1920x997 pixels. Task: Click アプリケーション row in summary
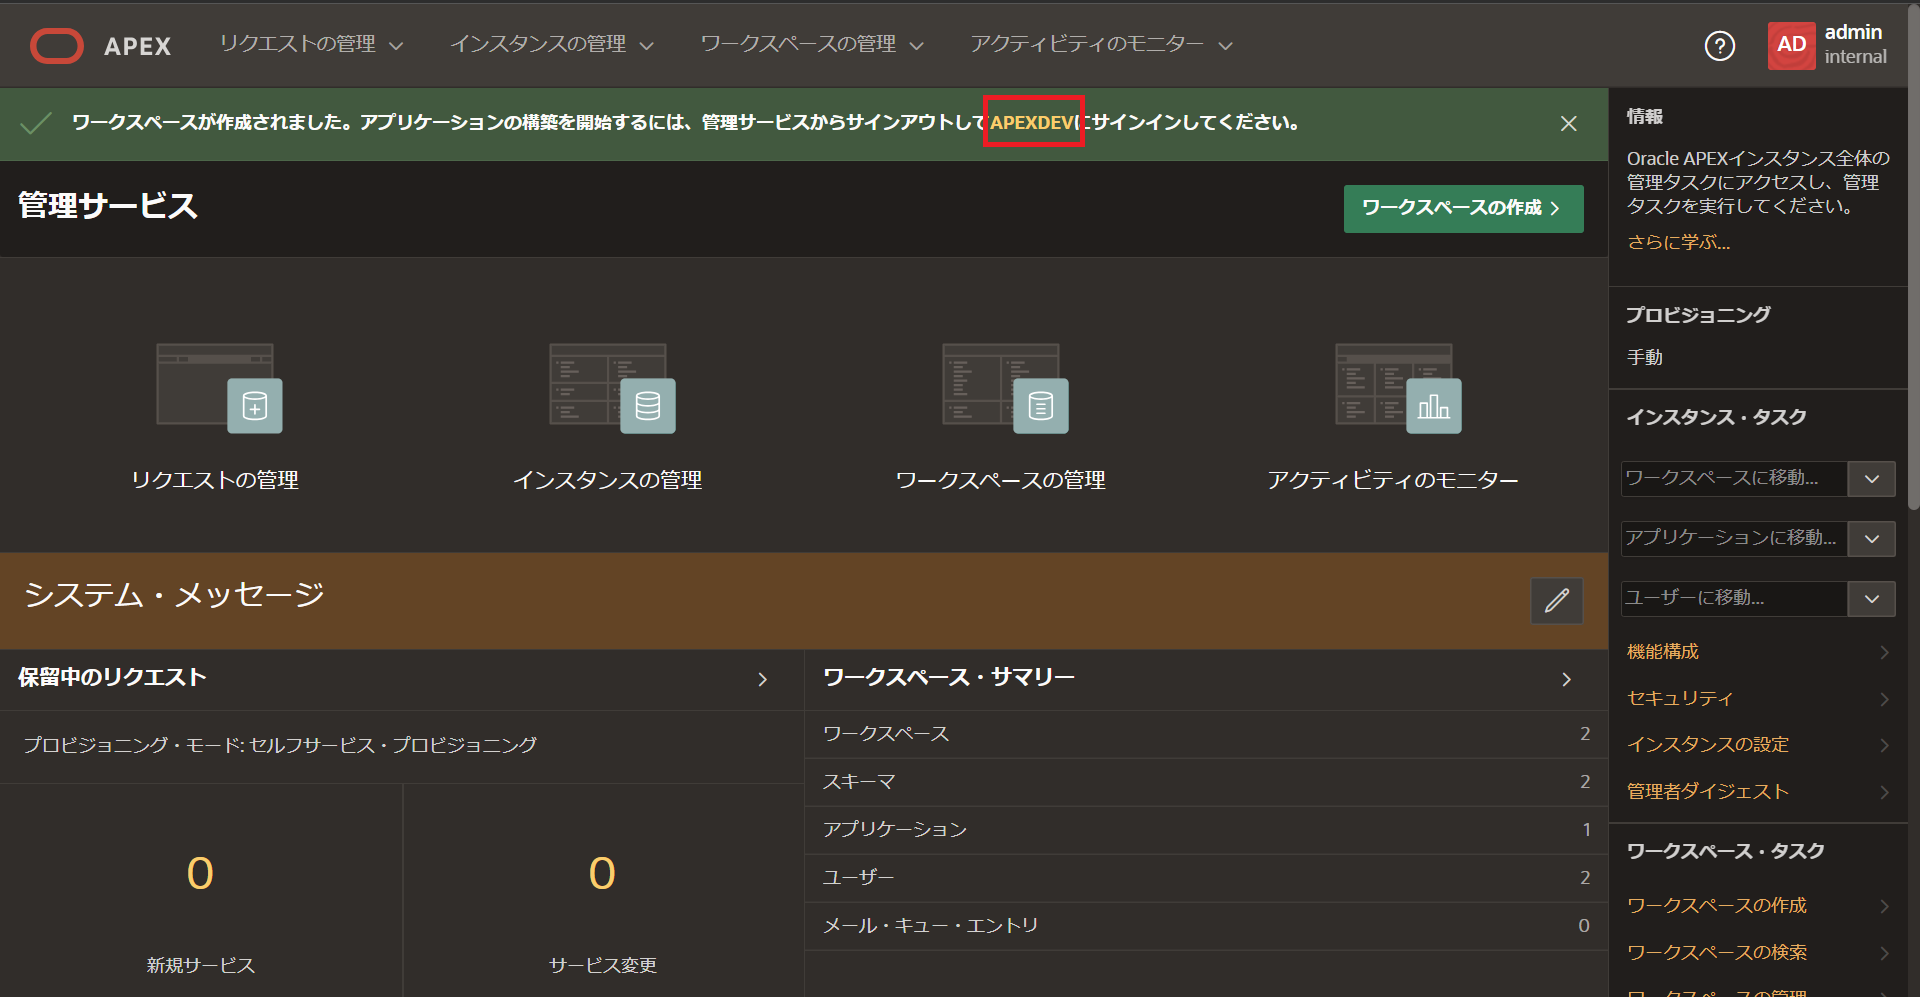coord(1206,830)
